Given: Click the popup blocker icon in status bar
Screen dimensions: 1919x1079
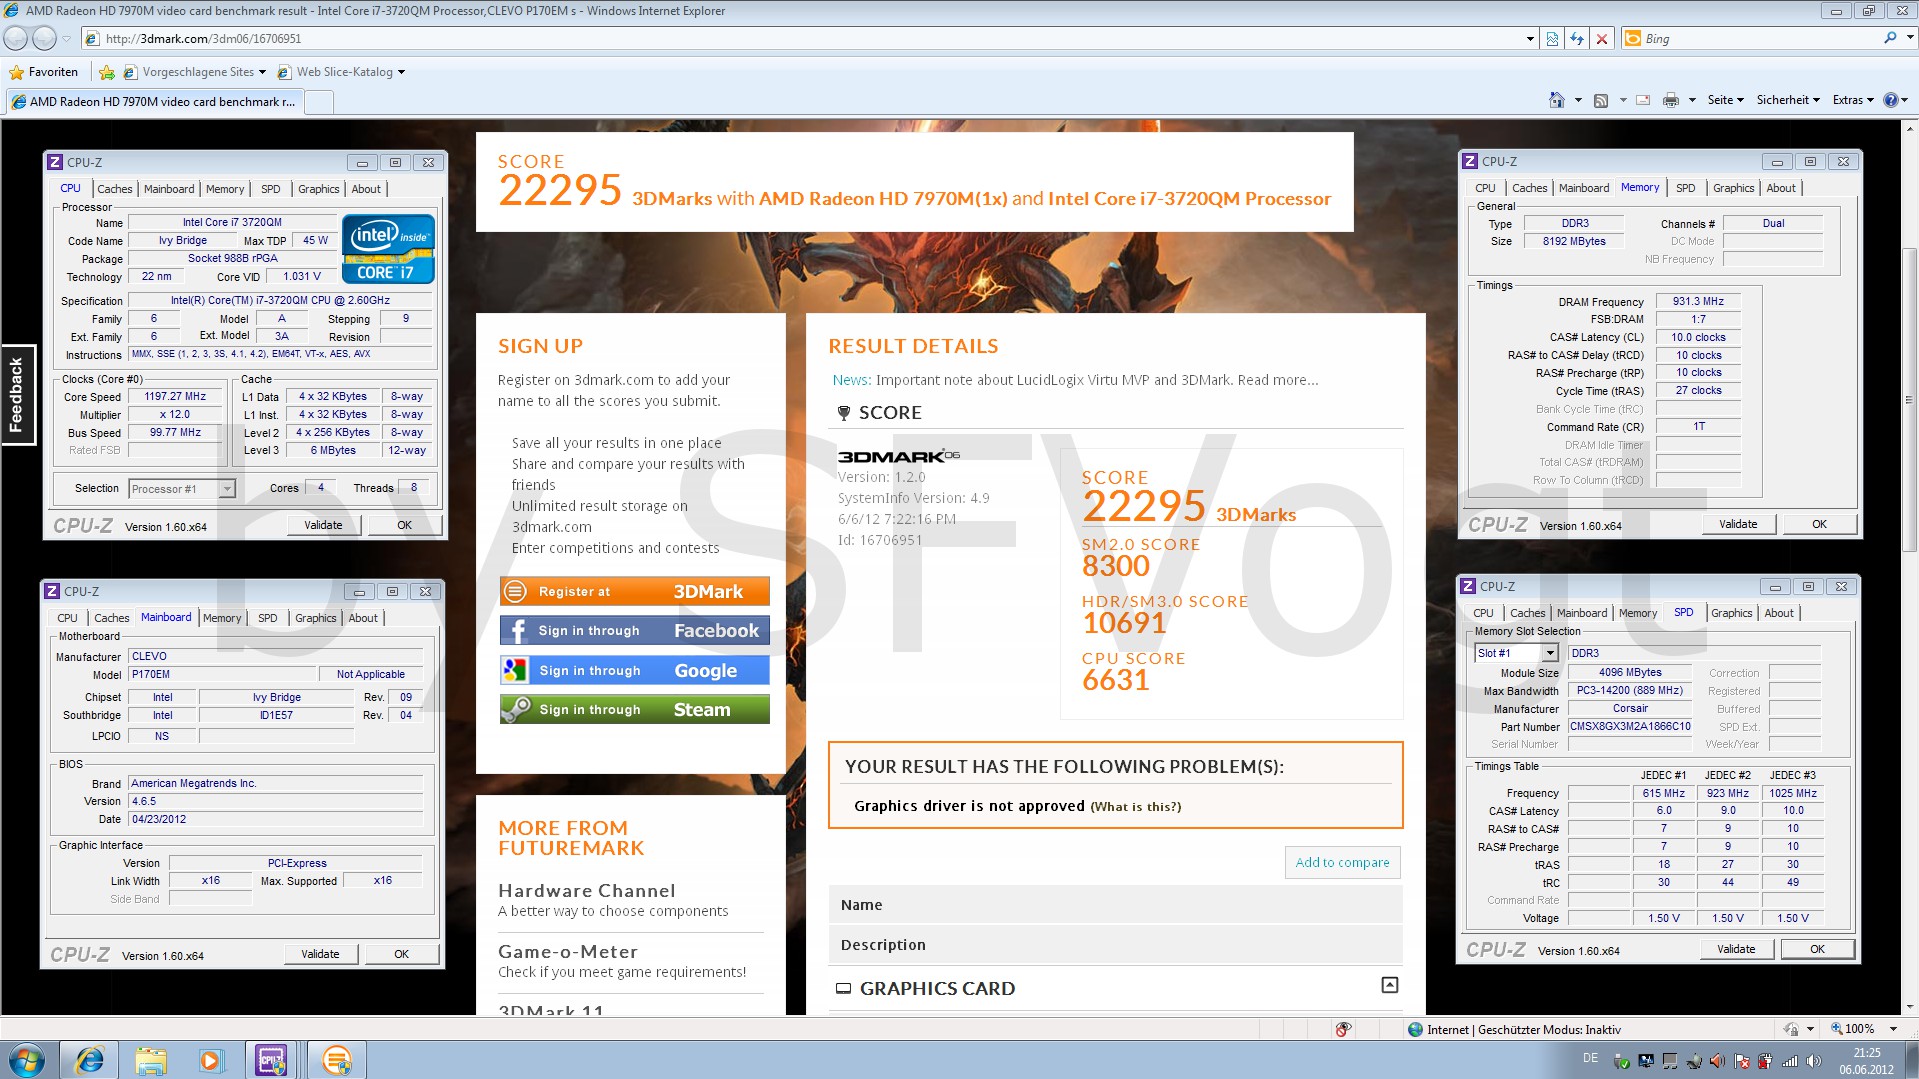Looking at the screenshot, I should pos(1343,1029).
